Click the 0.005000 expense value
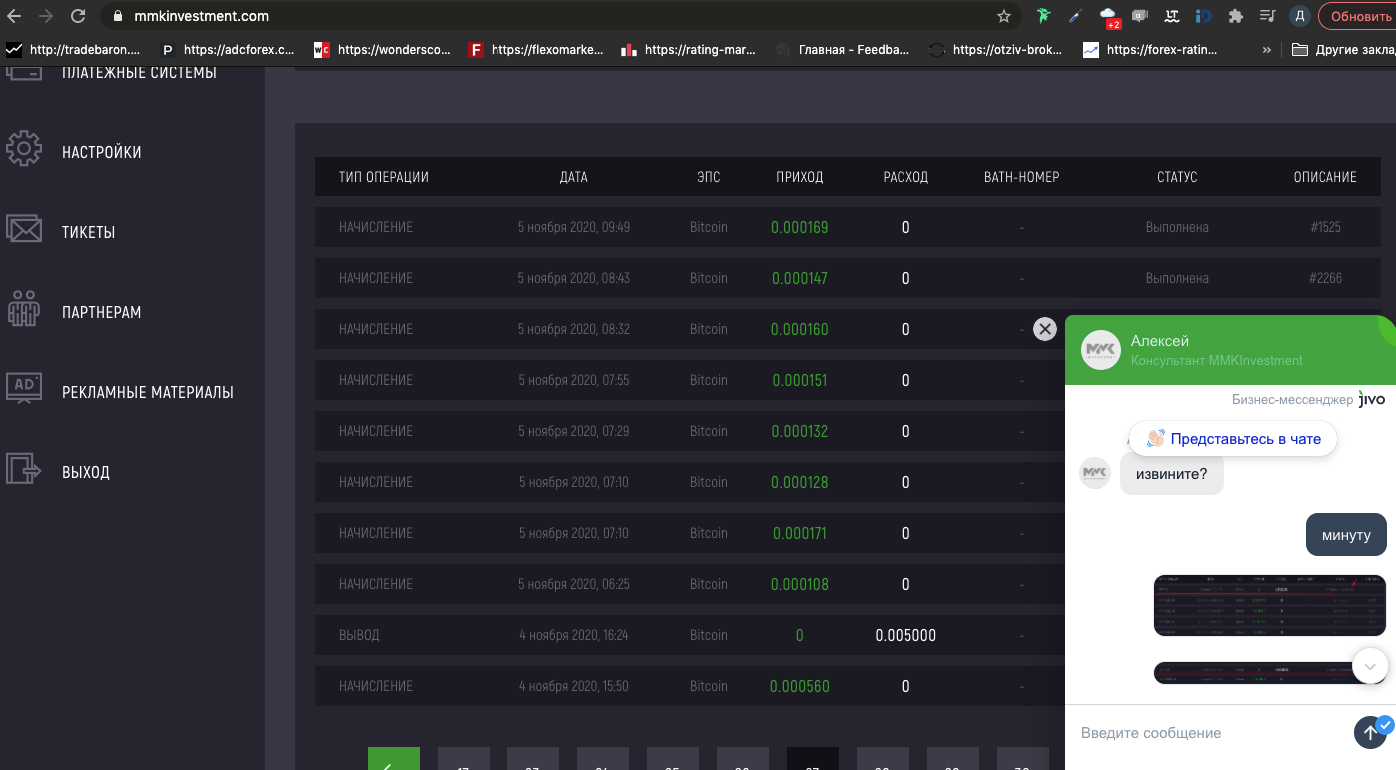 coord(906,635)
